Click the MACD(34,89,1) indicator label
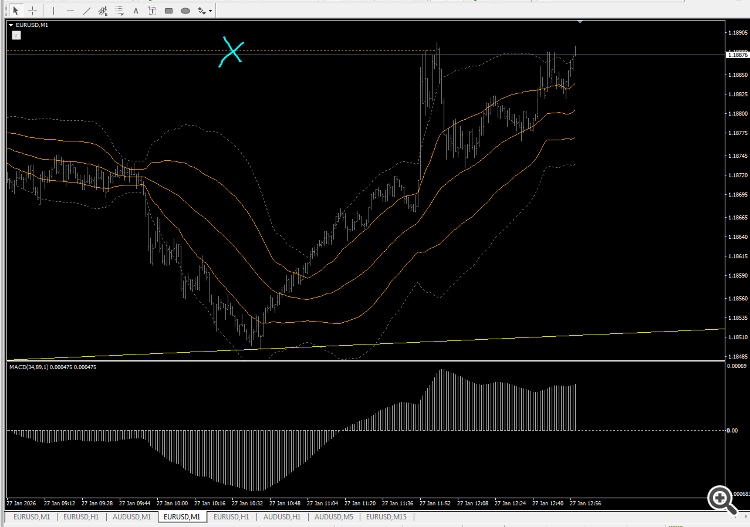 pos(53,367)
